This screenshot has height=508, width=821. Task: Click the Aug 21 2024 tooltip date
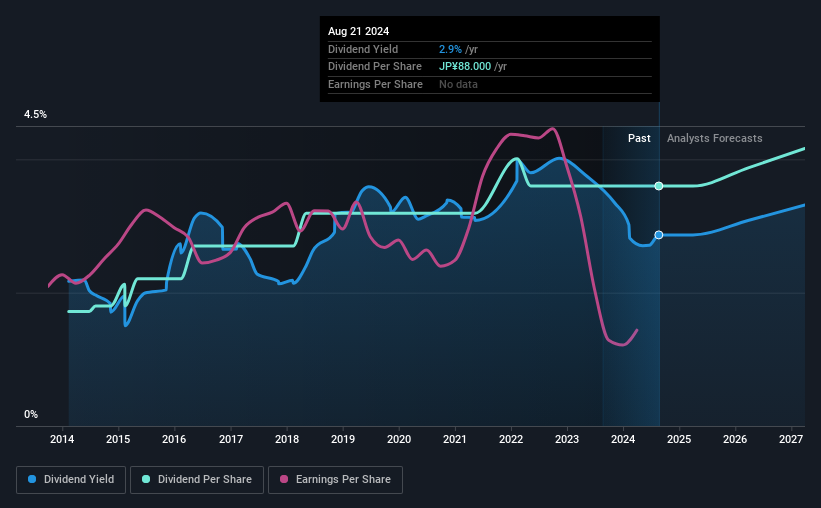click(x=359, y=31)
